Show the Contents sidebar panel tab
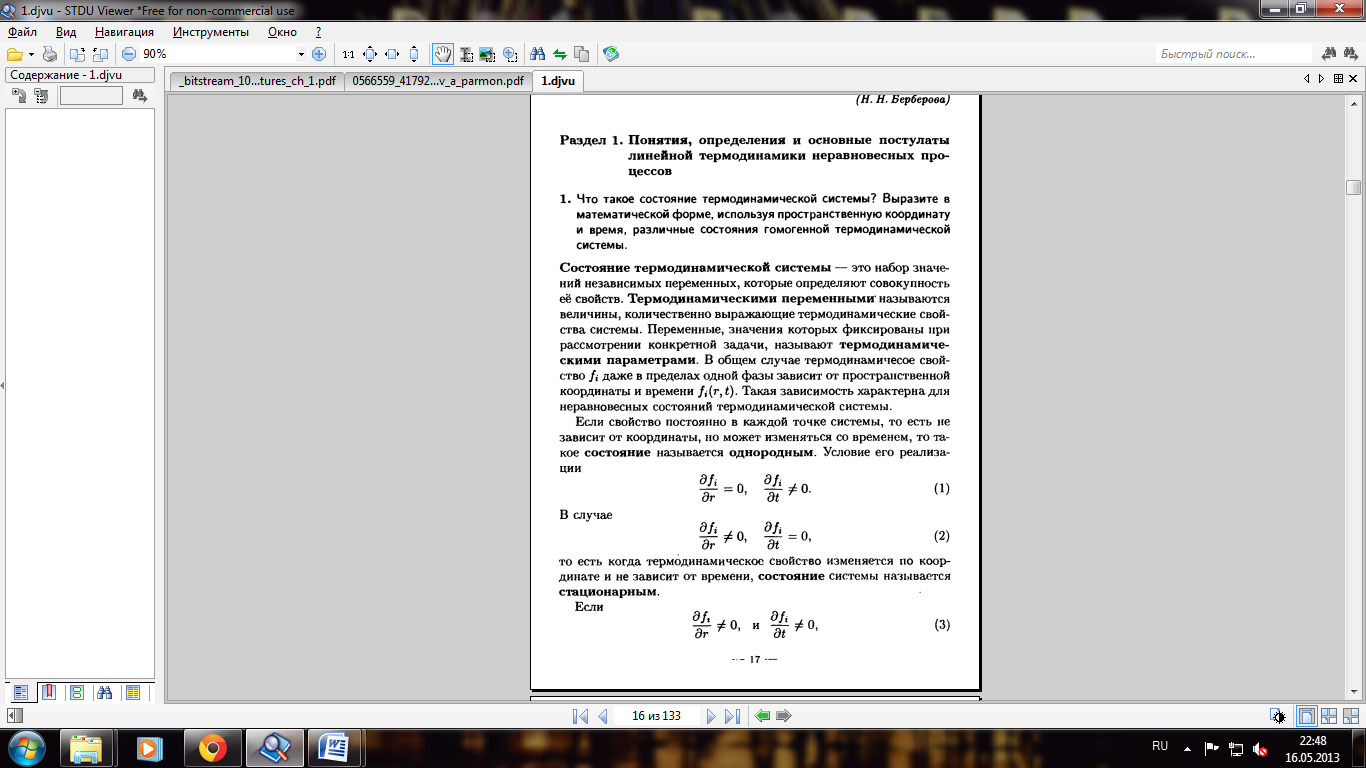The width and height of the screenshot is (1366, 768). click(21, 692)
